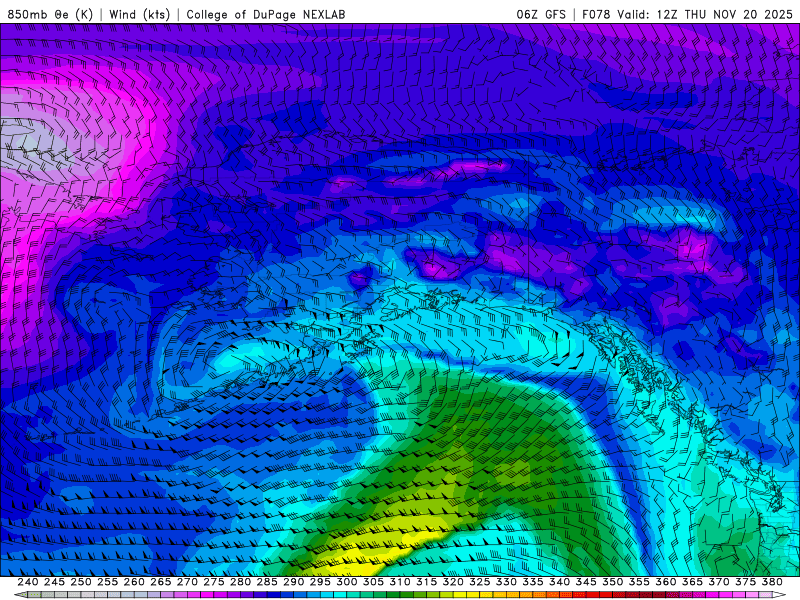Click the 360 legend value
This screenshot has width=800, height=600.
pyautogui.click(x=666, y=582)
